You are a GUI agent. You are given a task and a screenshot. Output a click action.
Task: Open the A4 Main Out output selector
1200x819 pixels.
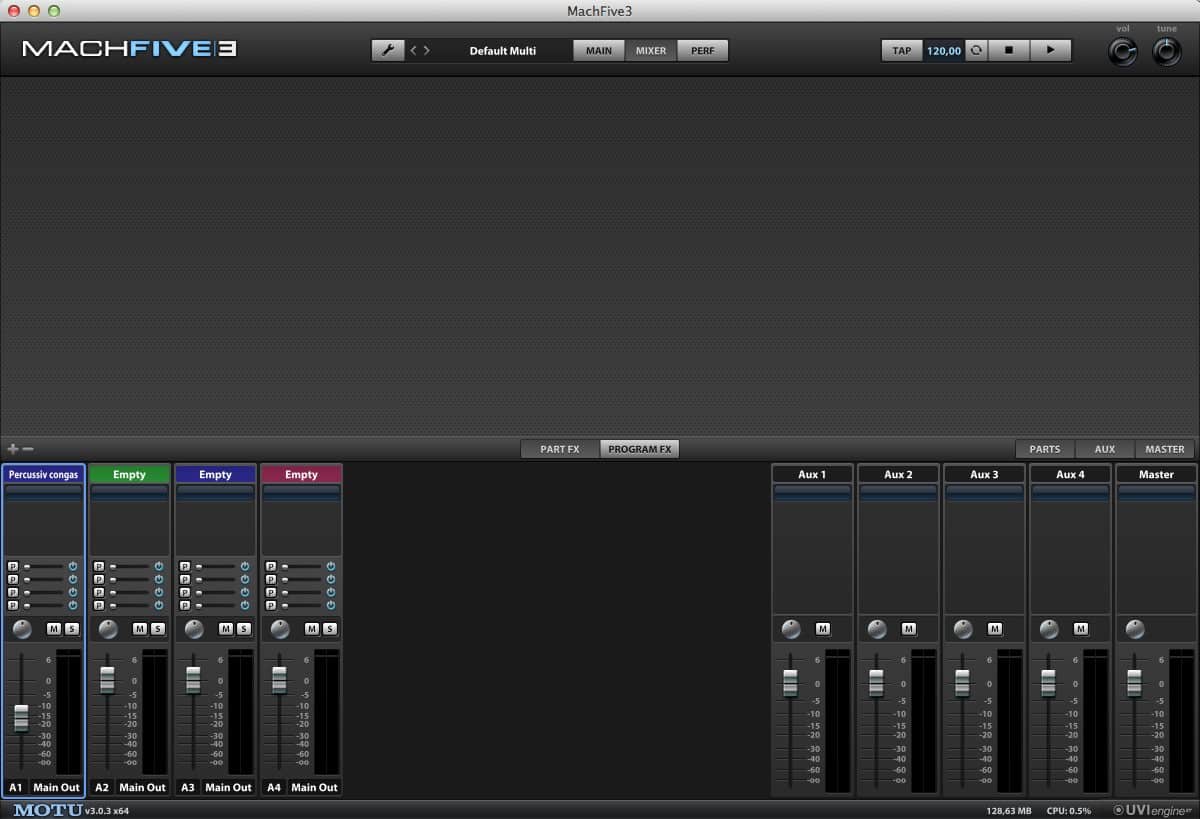tap(314, 787)
